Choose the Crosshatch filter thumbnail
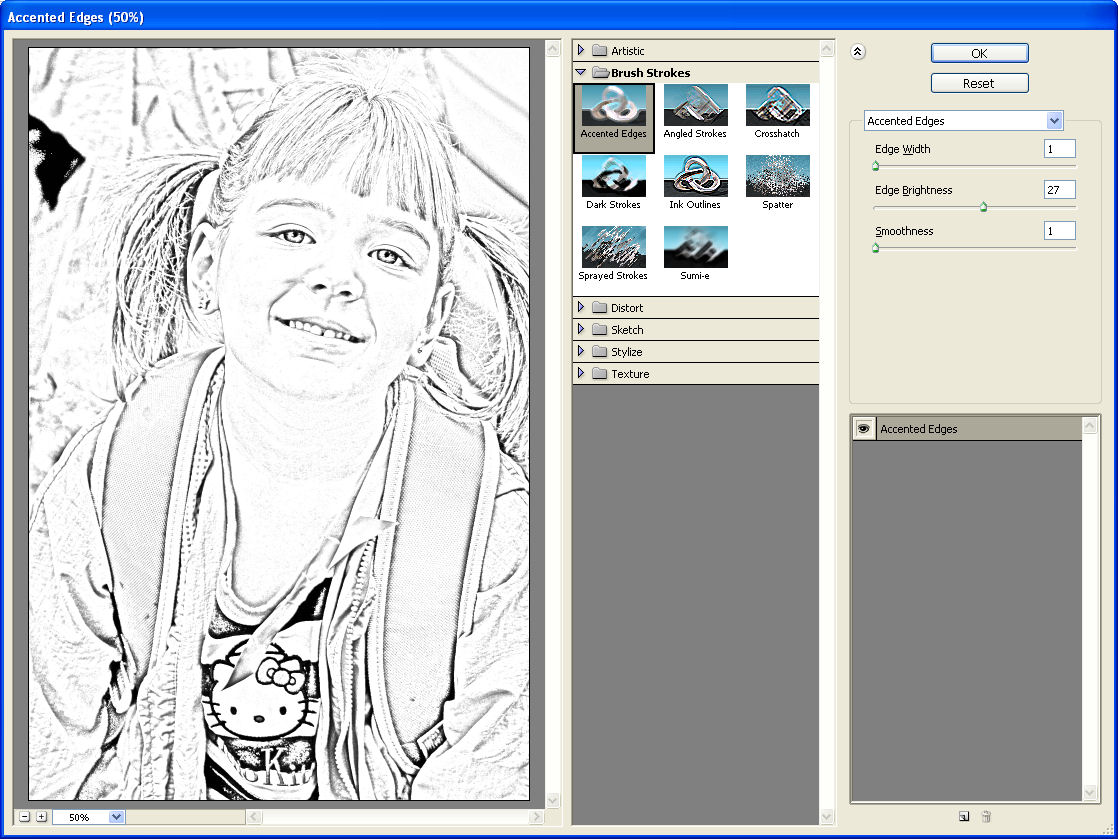The image size is (1118, 839). 777,105
